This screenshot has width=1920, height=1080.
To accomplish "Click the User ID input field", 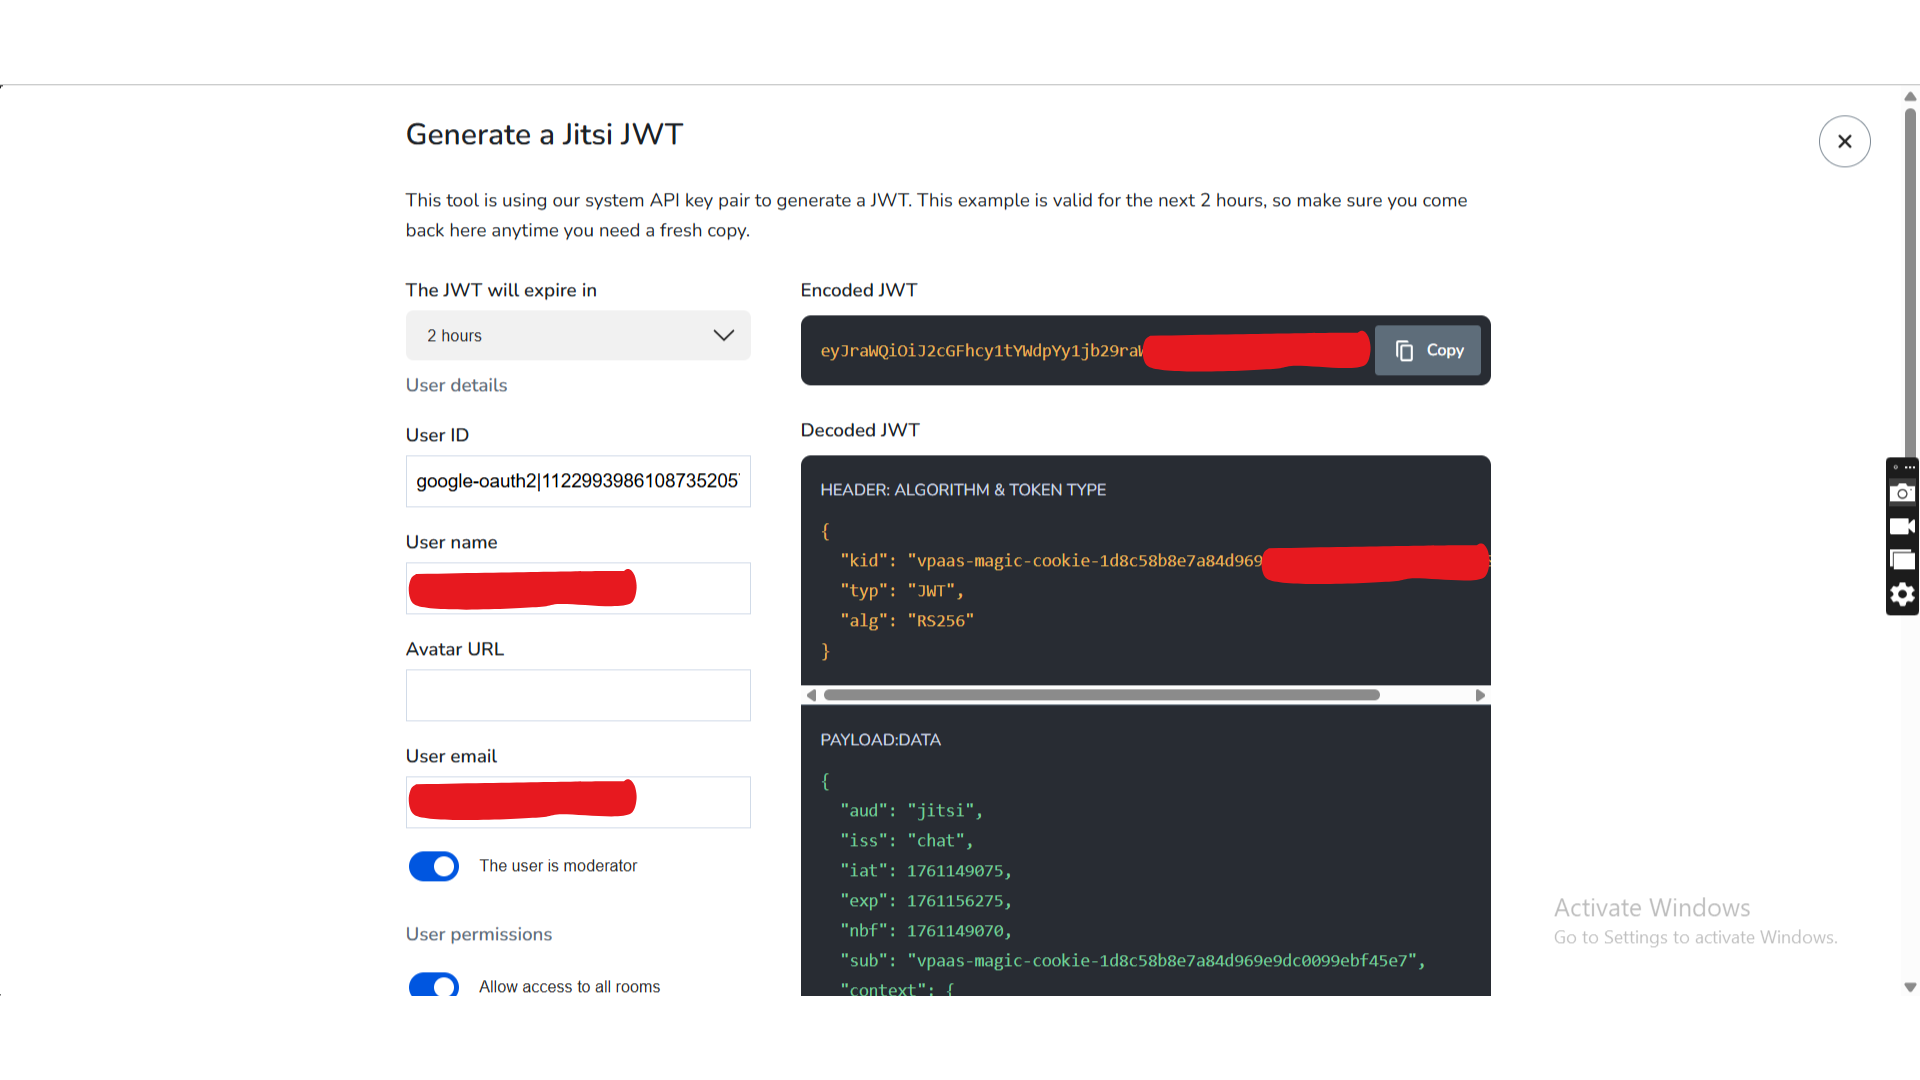I will 578,481.
